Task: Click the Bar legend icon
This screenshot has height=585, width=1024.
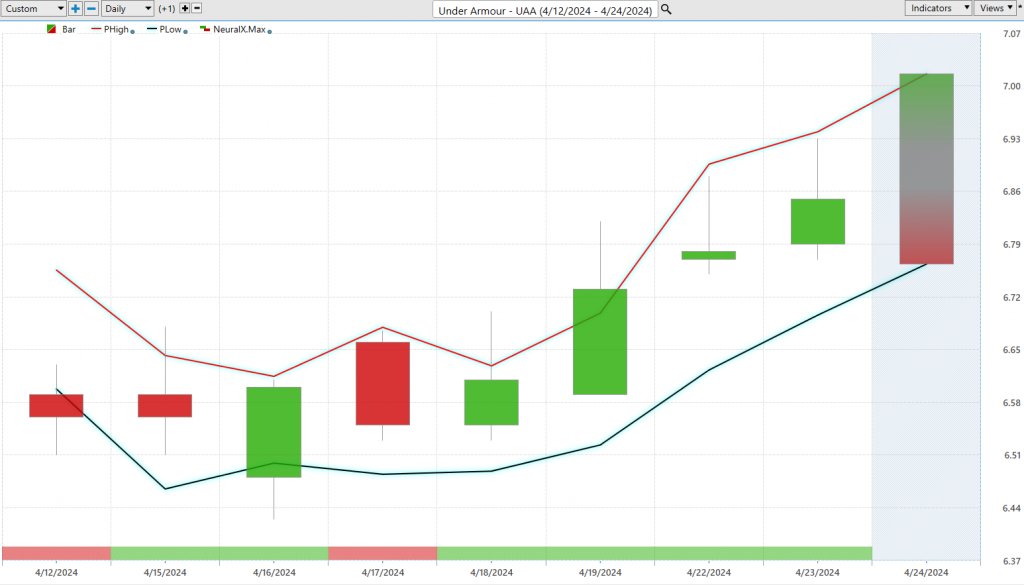Action: coord(52,29)
